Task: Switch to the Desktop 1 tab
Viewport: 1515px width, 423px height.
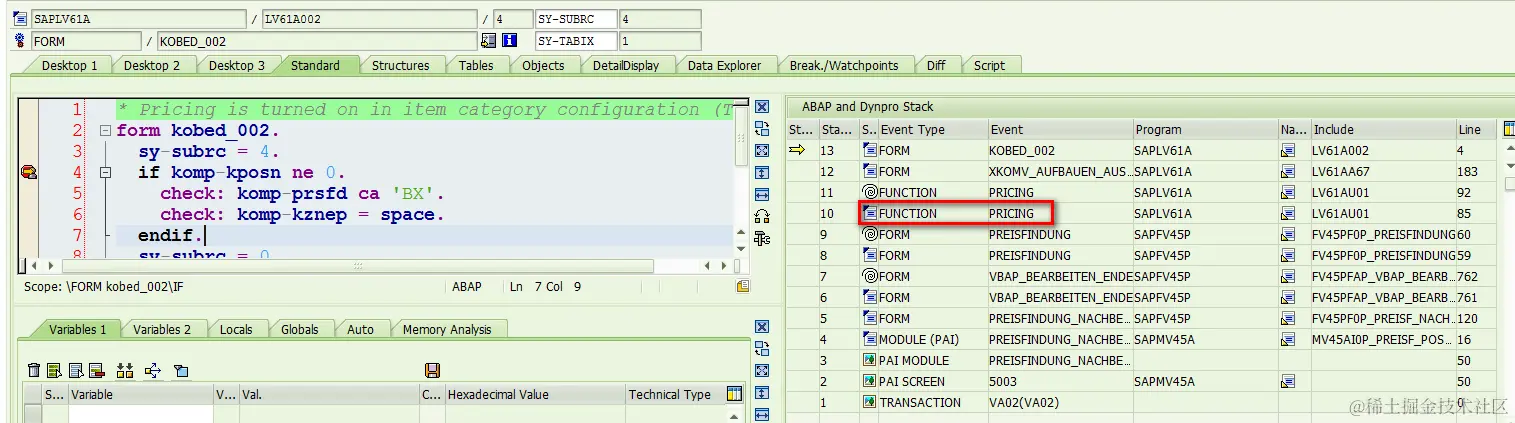Action: pos(69,65)
